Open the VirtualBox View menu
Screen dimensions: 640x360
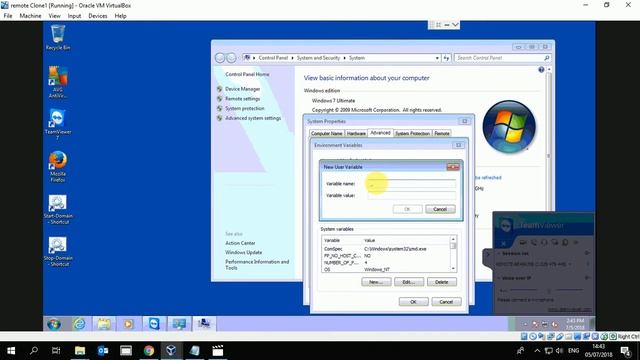pyautogui.click(x=54, y=16)
